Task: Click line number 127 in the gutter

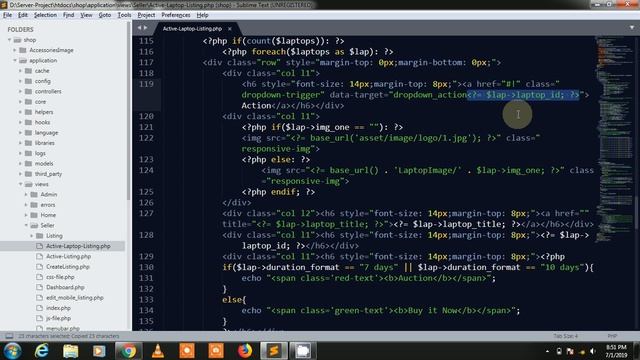Action: tap(146, 213)
